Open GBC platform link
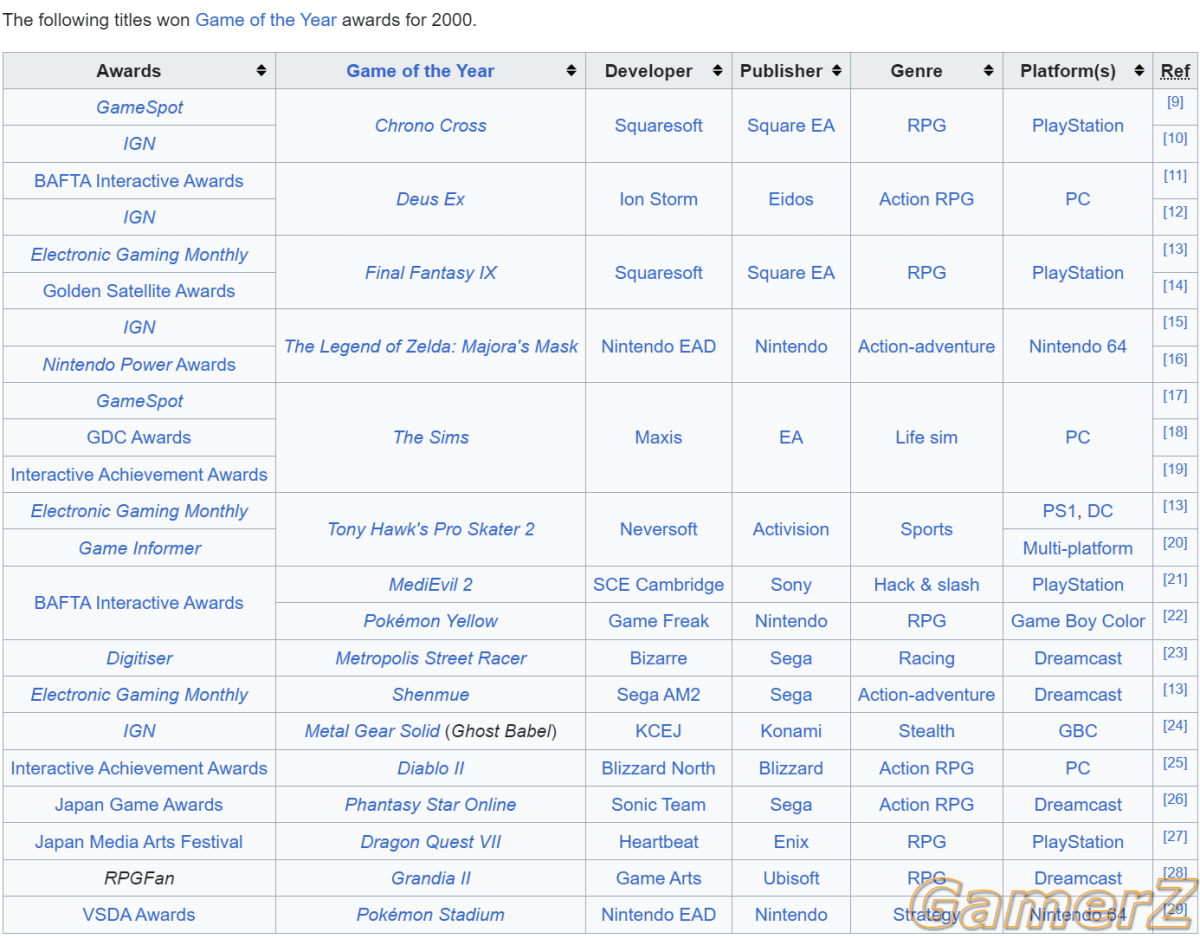This screenshot has width=1200, height=939. click(1078, 731)
